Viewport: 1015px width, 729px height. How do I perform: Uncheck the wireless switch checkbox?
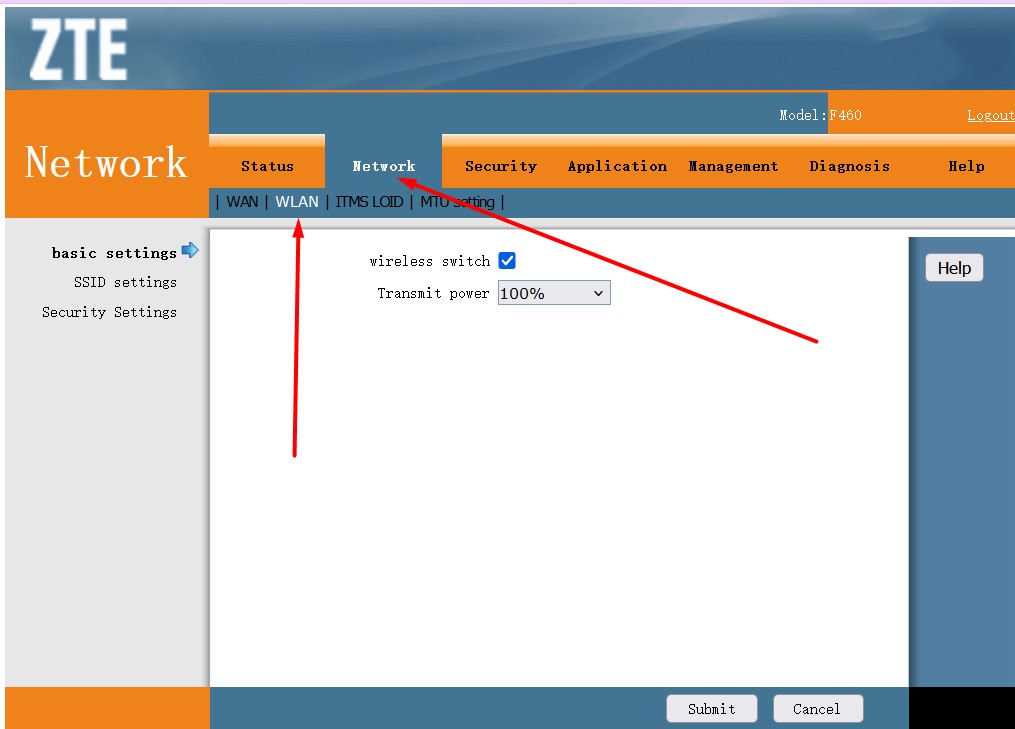507,261
